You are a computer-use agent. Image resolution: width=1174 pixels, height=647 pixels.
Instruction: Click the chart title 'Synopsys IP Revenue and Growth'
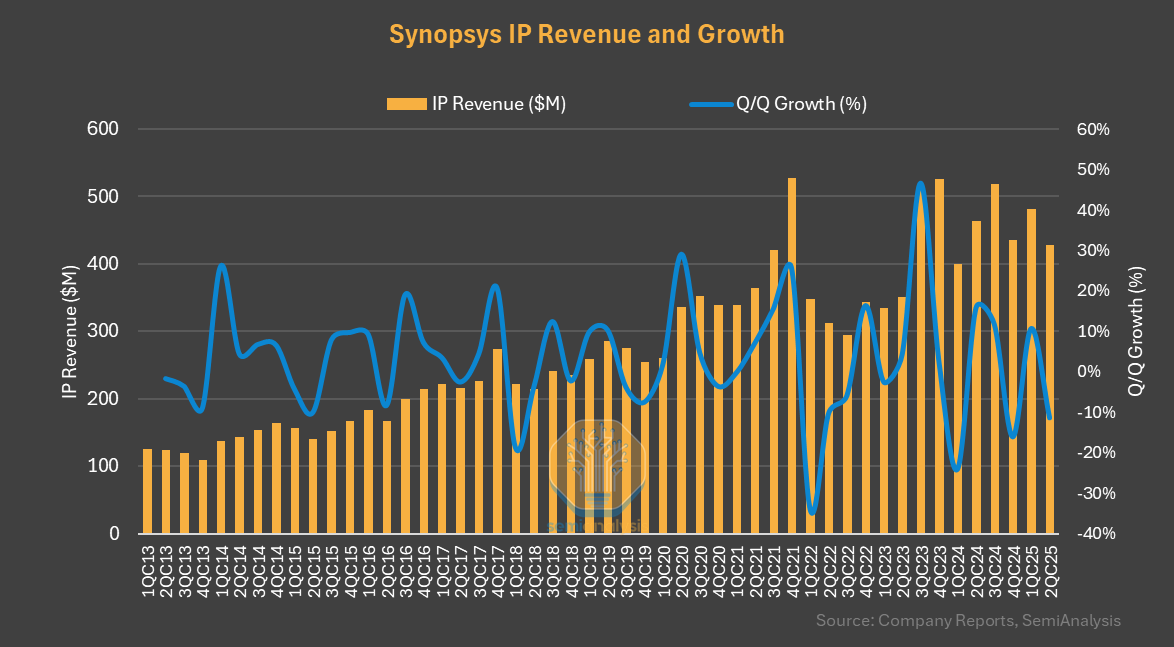click(x=586, y=34)
